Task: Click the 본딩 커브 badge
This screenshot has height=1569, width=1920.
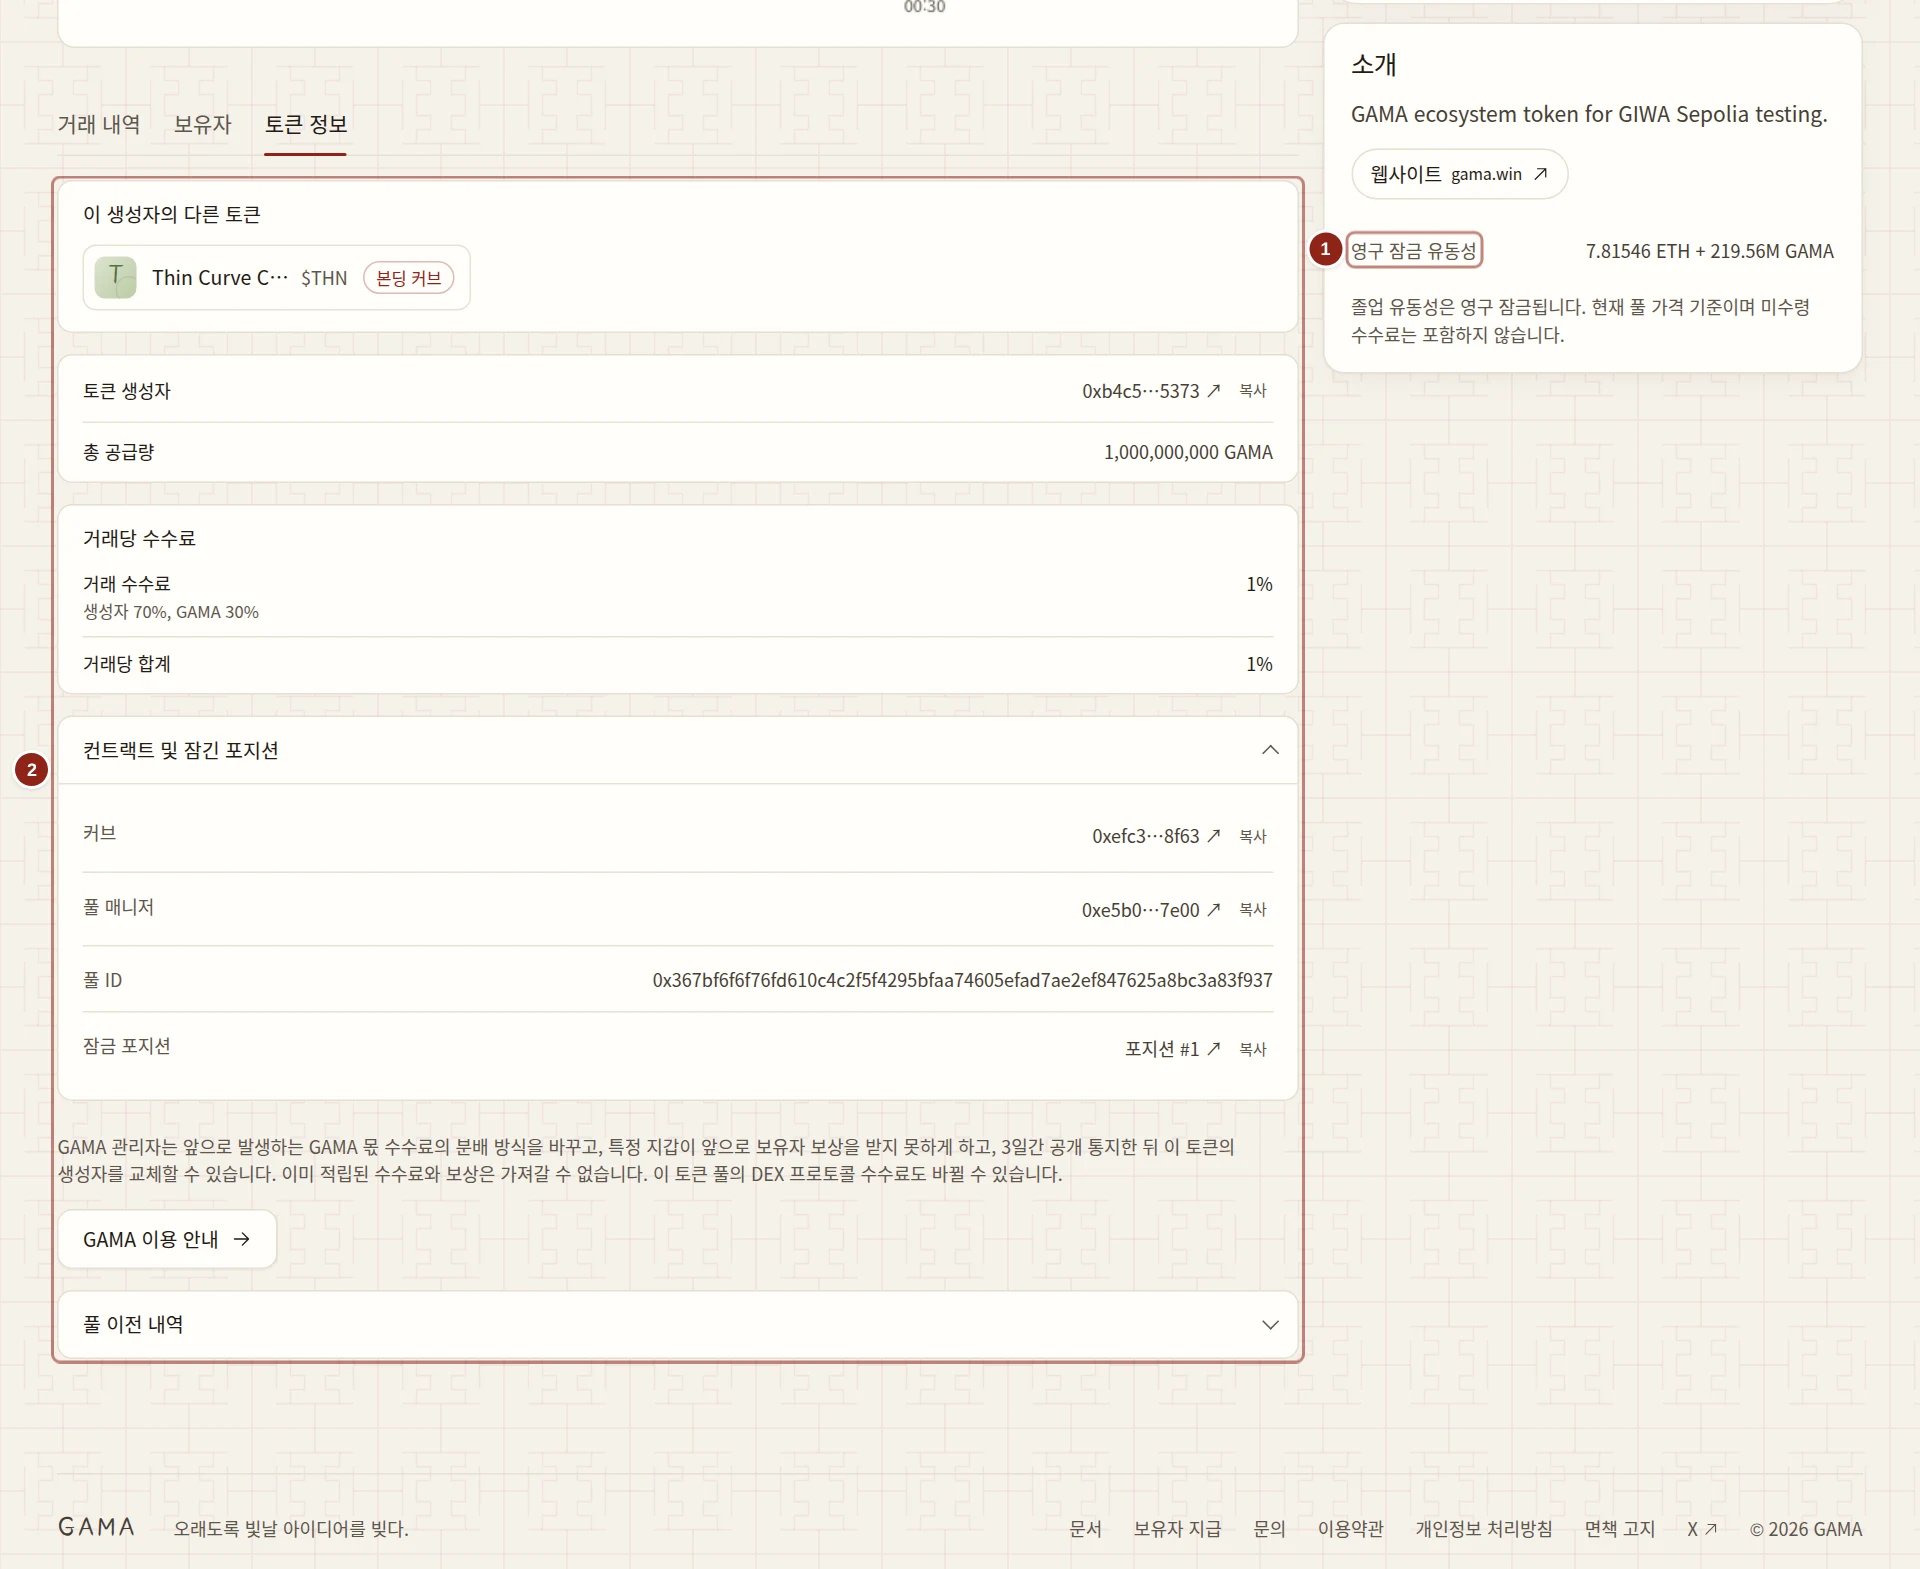Action: click(x=408, y=278)
